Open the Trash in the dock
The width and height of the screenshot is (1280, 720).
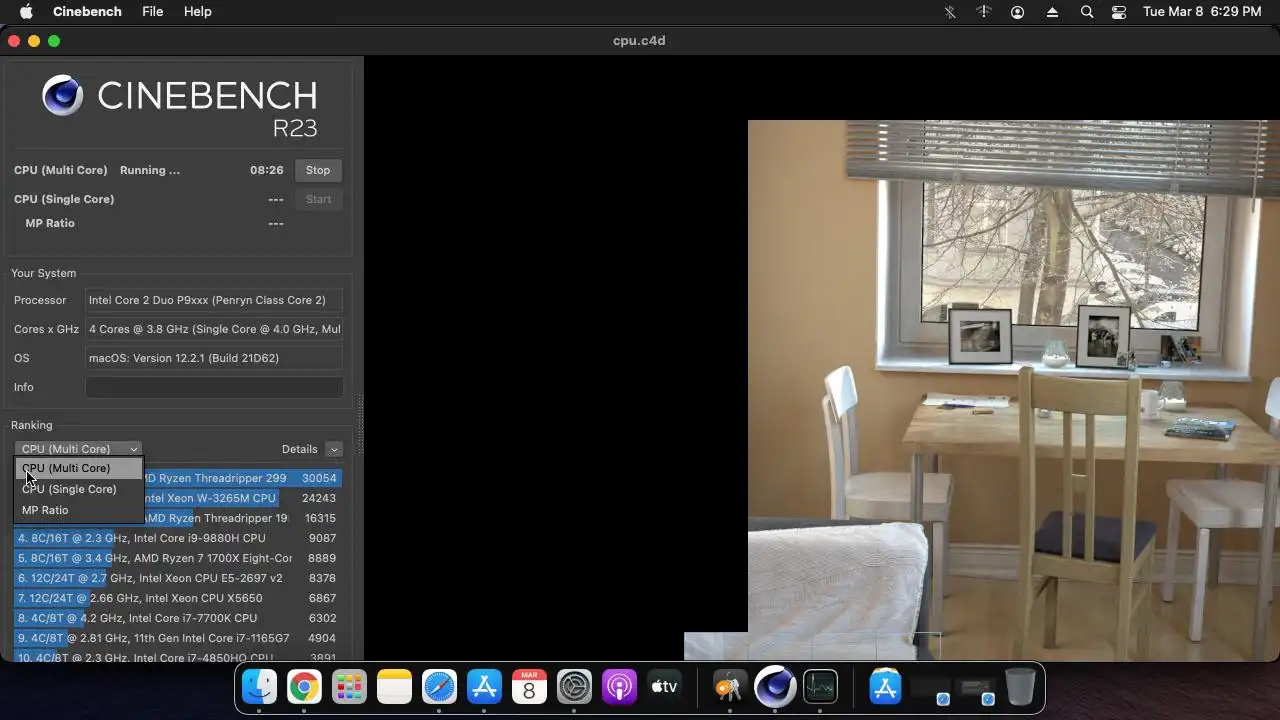click(1020, 687)
